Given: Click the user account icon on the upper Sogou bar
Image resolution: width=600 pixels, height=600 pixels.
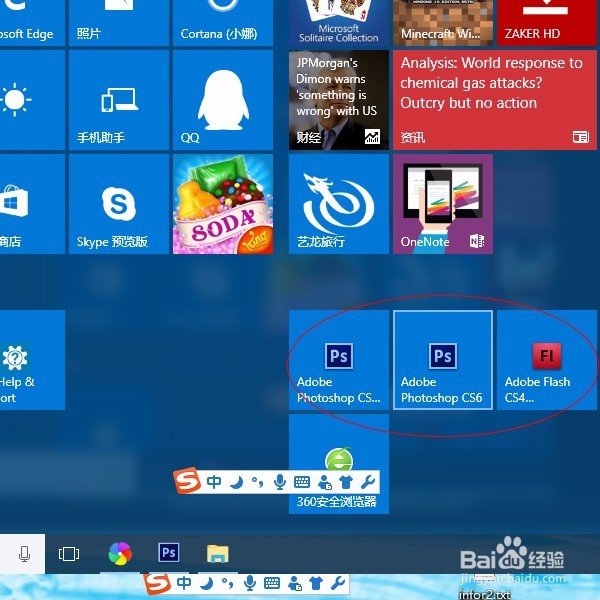Looking at the screenshot, I should click(x=325, y=483).
